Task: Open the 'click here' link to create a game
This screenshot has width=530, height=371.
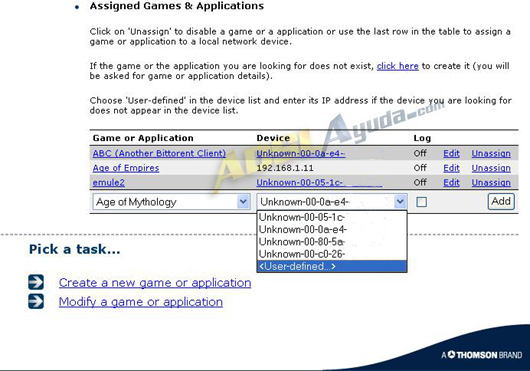Action: pyautogui.click(x=398, y=66)
